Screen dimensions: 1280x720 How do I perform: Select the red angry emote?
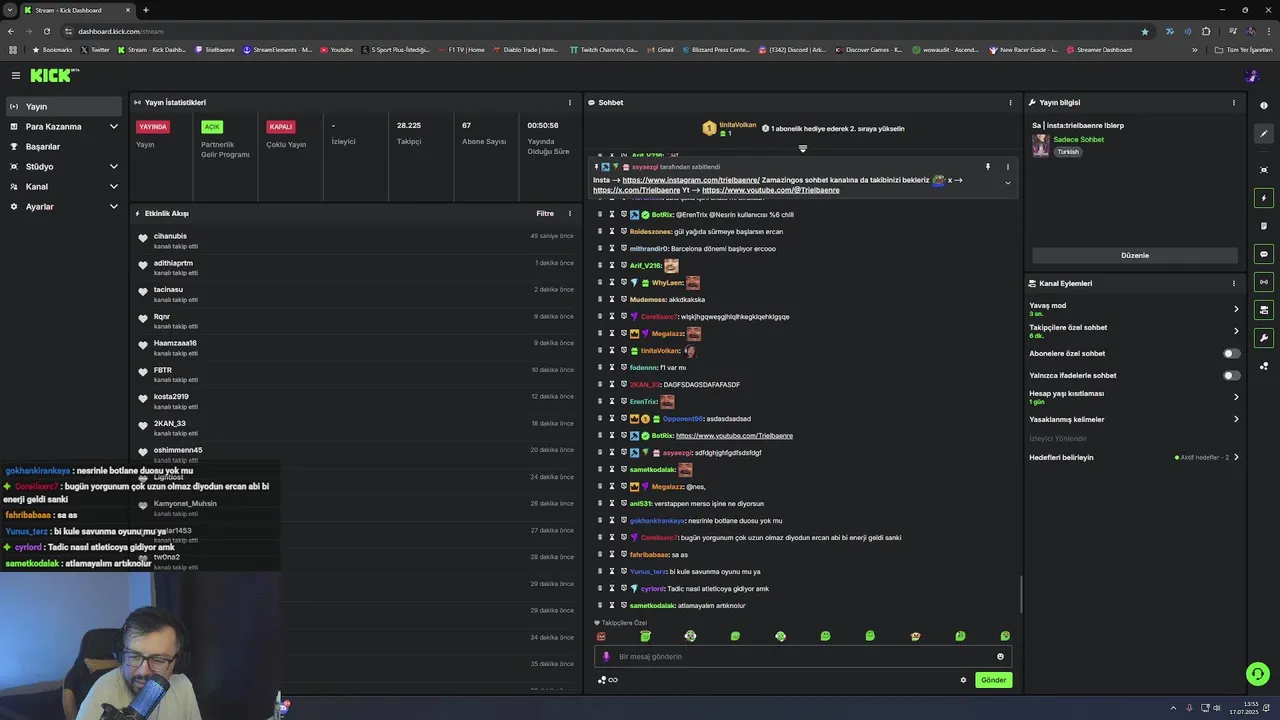601,636
